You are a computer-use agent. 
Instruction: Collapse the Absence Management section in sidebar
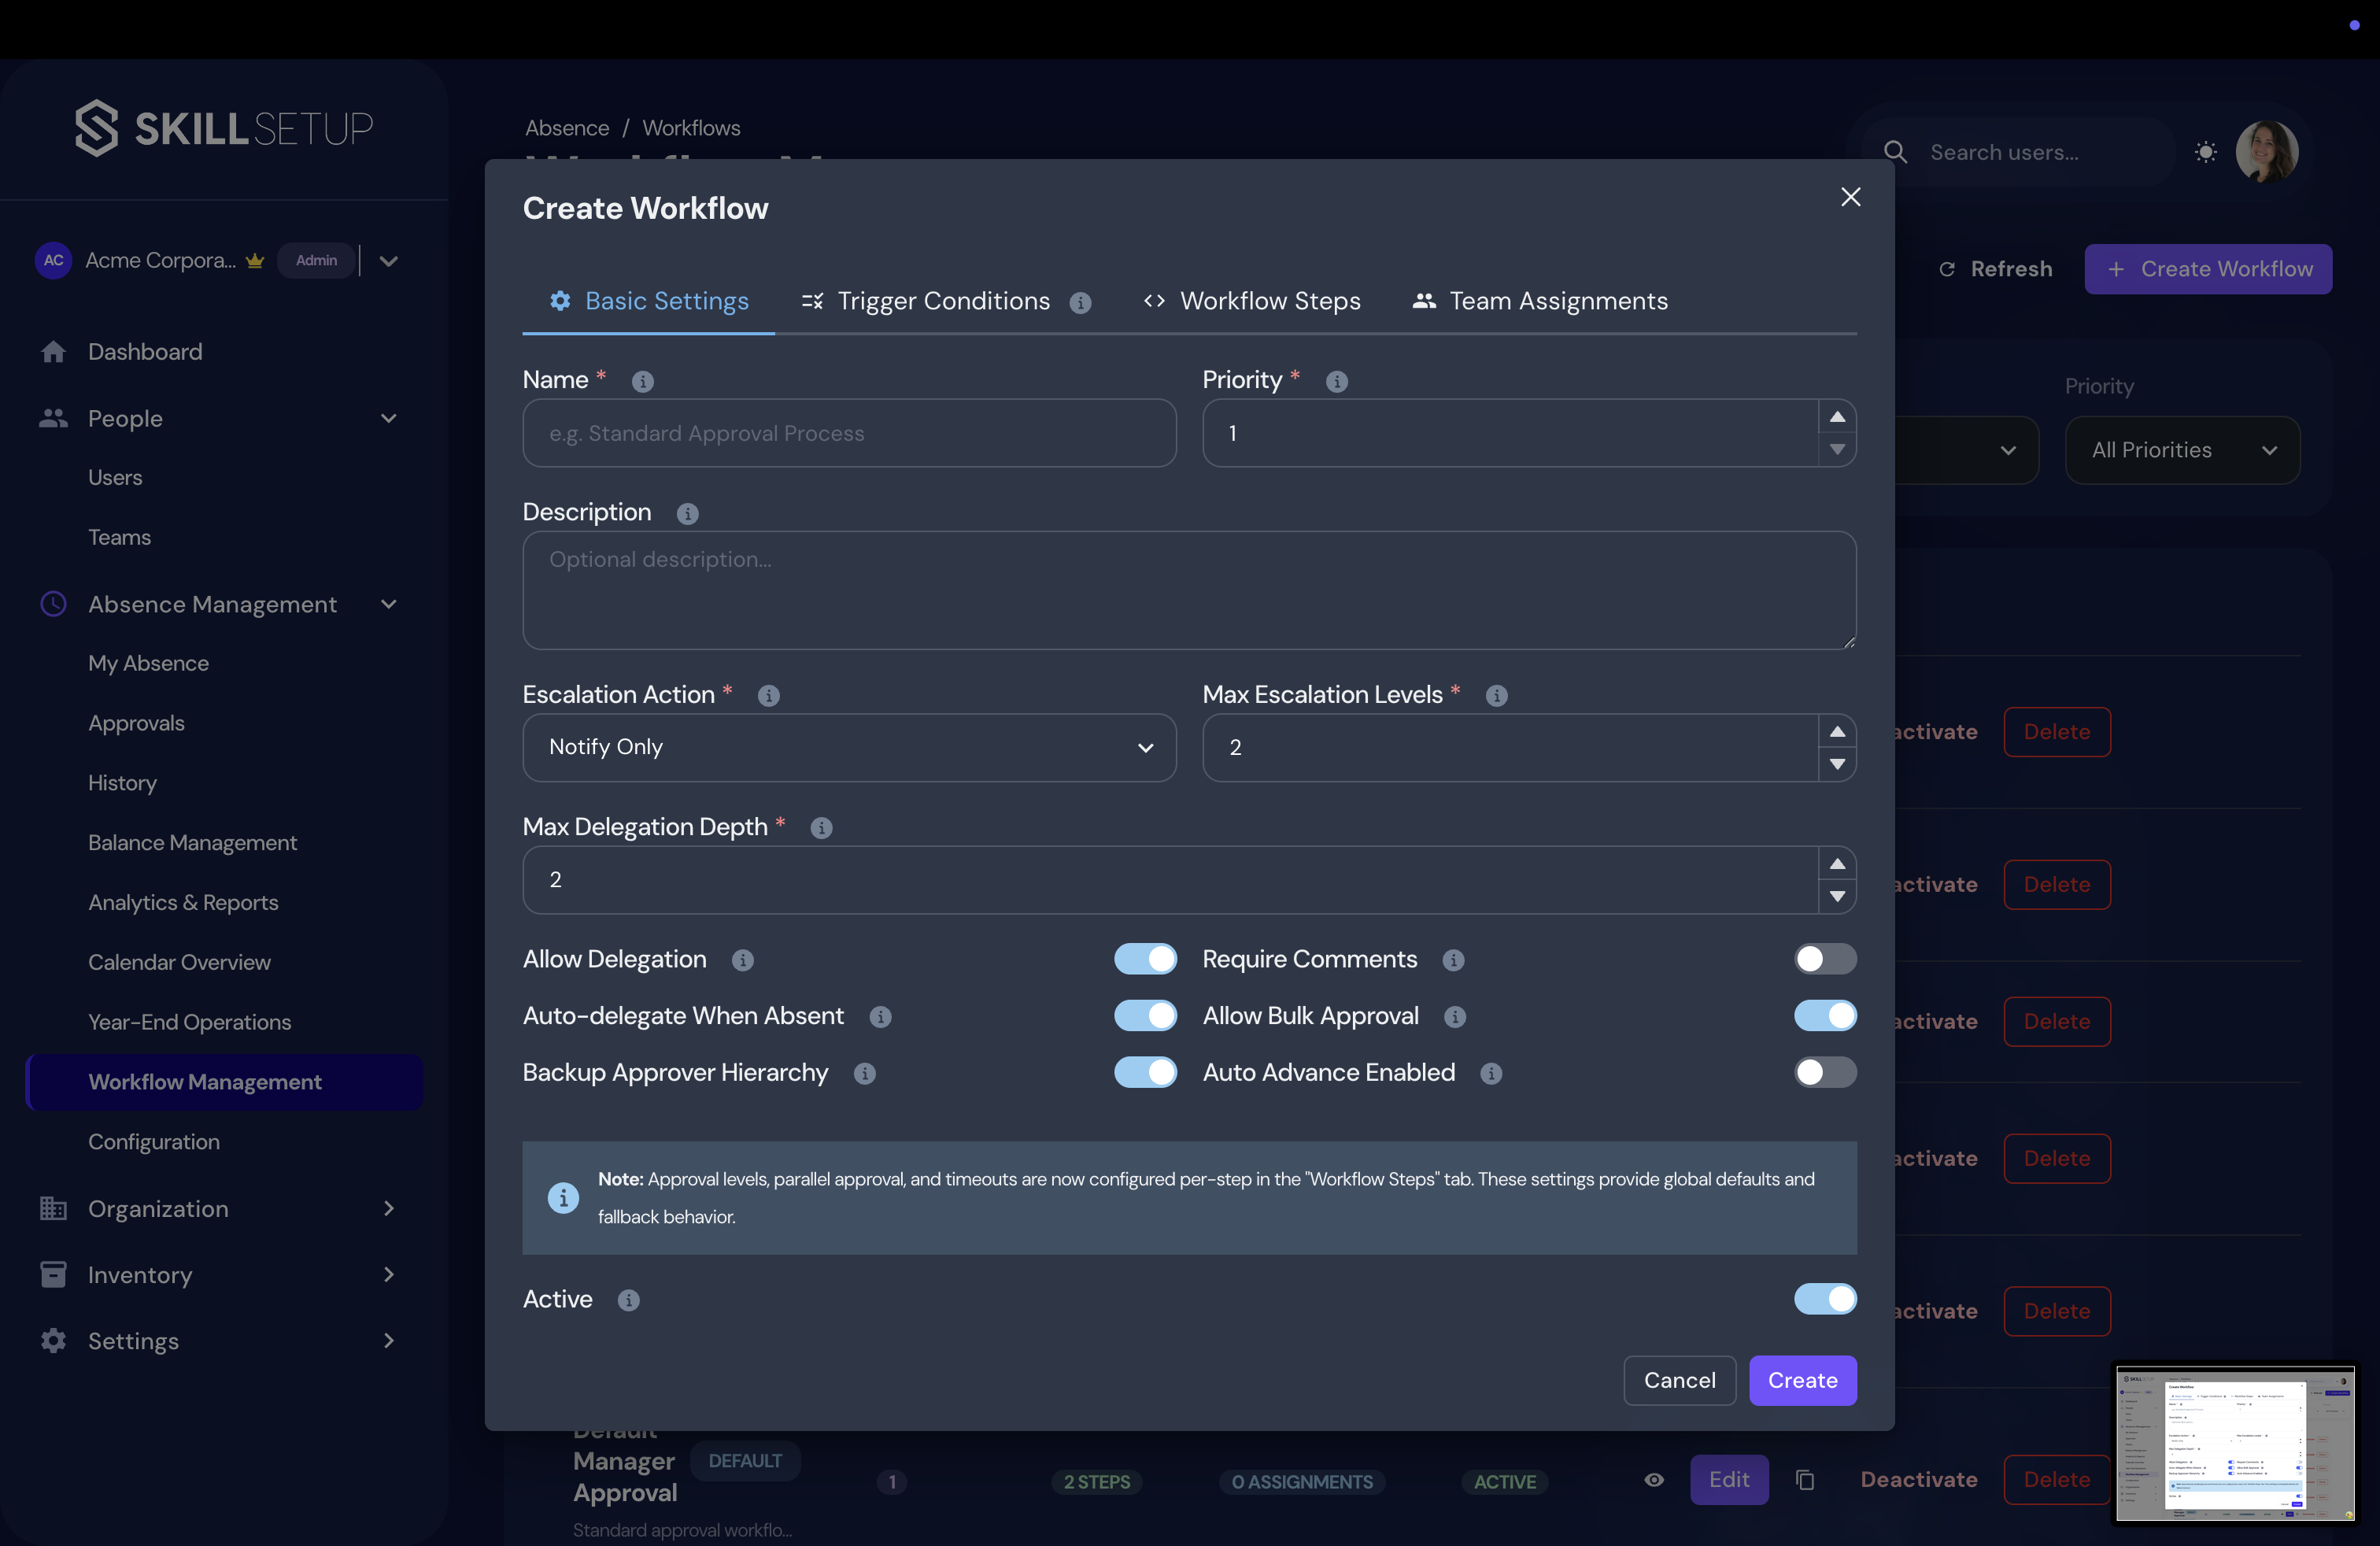pos(389,604)
